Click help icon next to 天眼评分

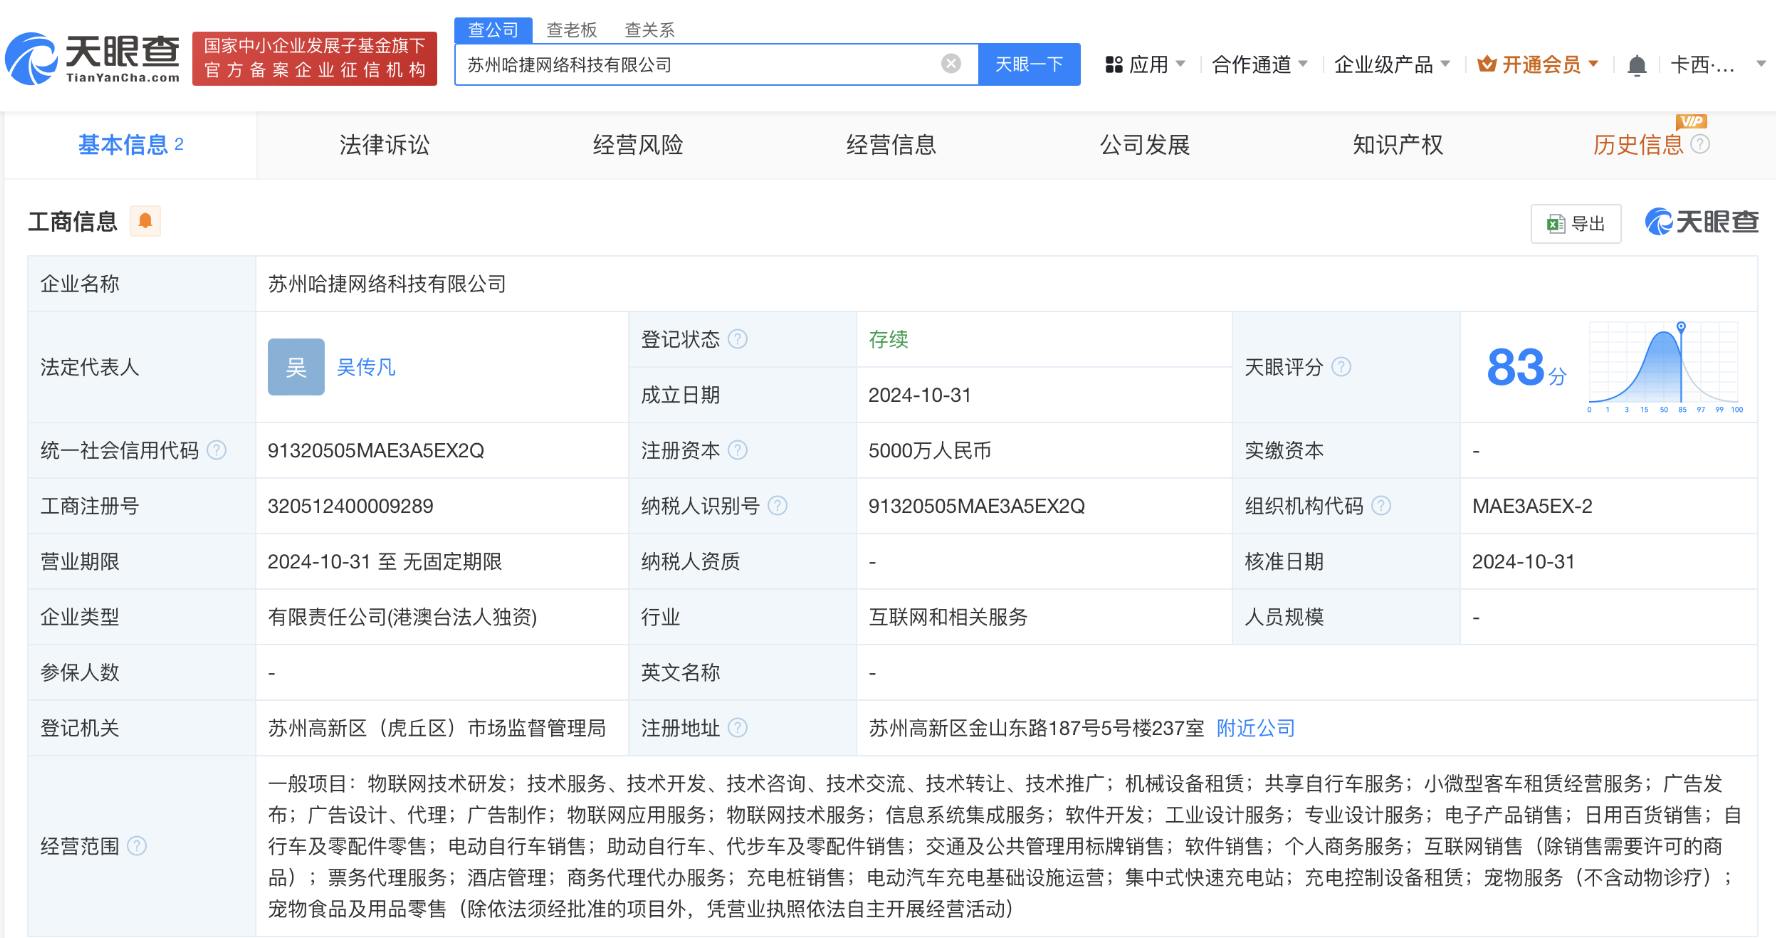click(1342, 367)
